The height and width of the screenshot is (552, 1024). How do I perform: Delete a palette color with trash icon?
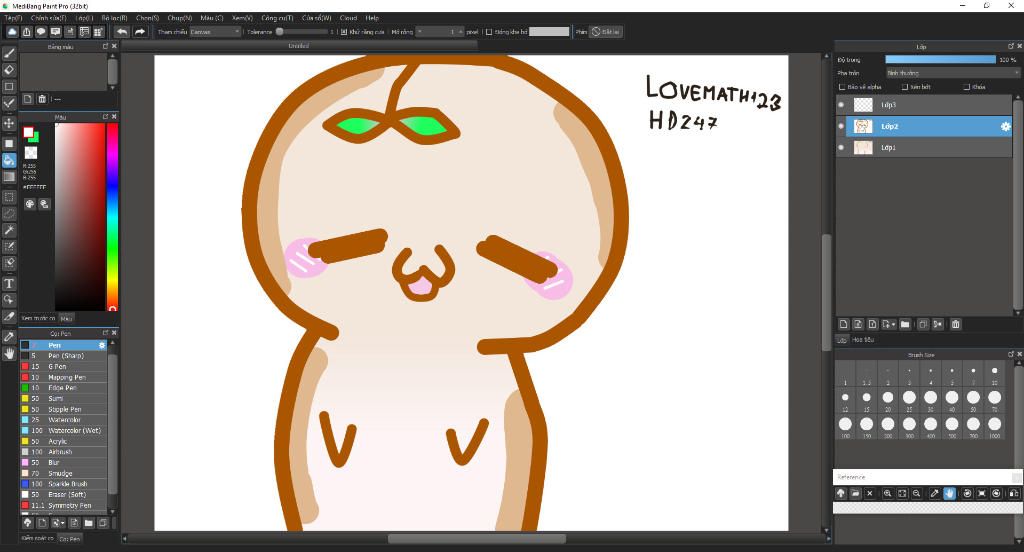[x=42, y=99]
